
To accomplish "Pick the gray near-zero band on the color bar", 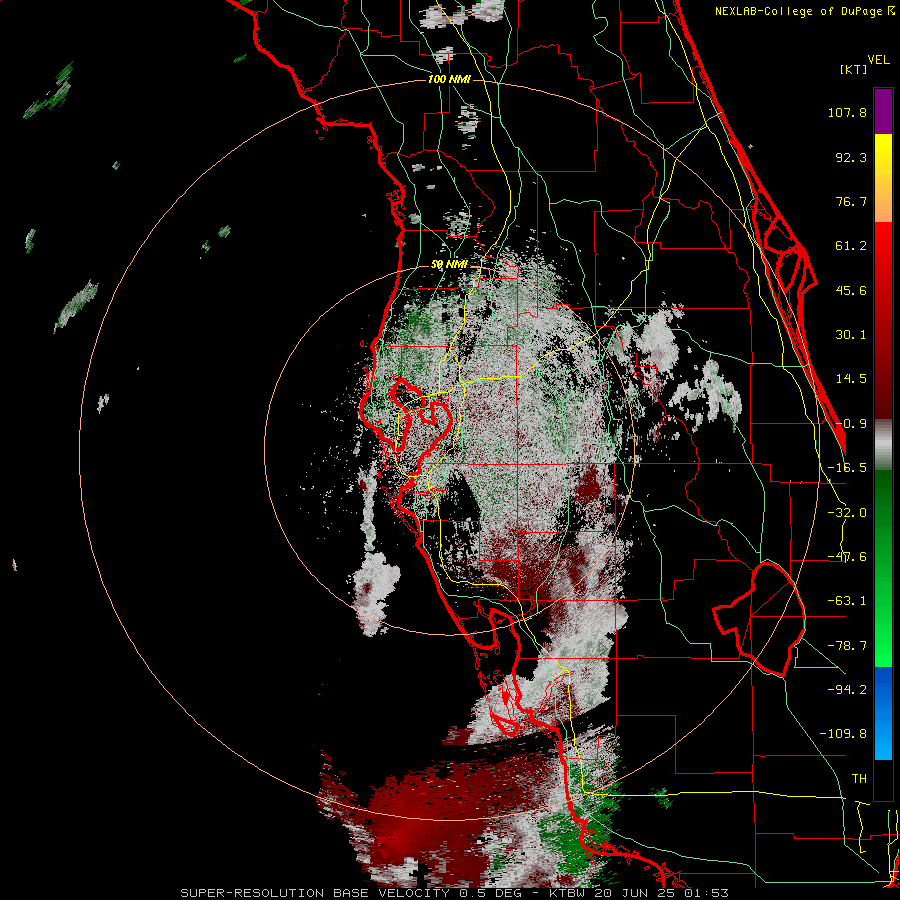I will coord(883,444).
